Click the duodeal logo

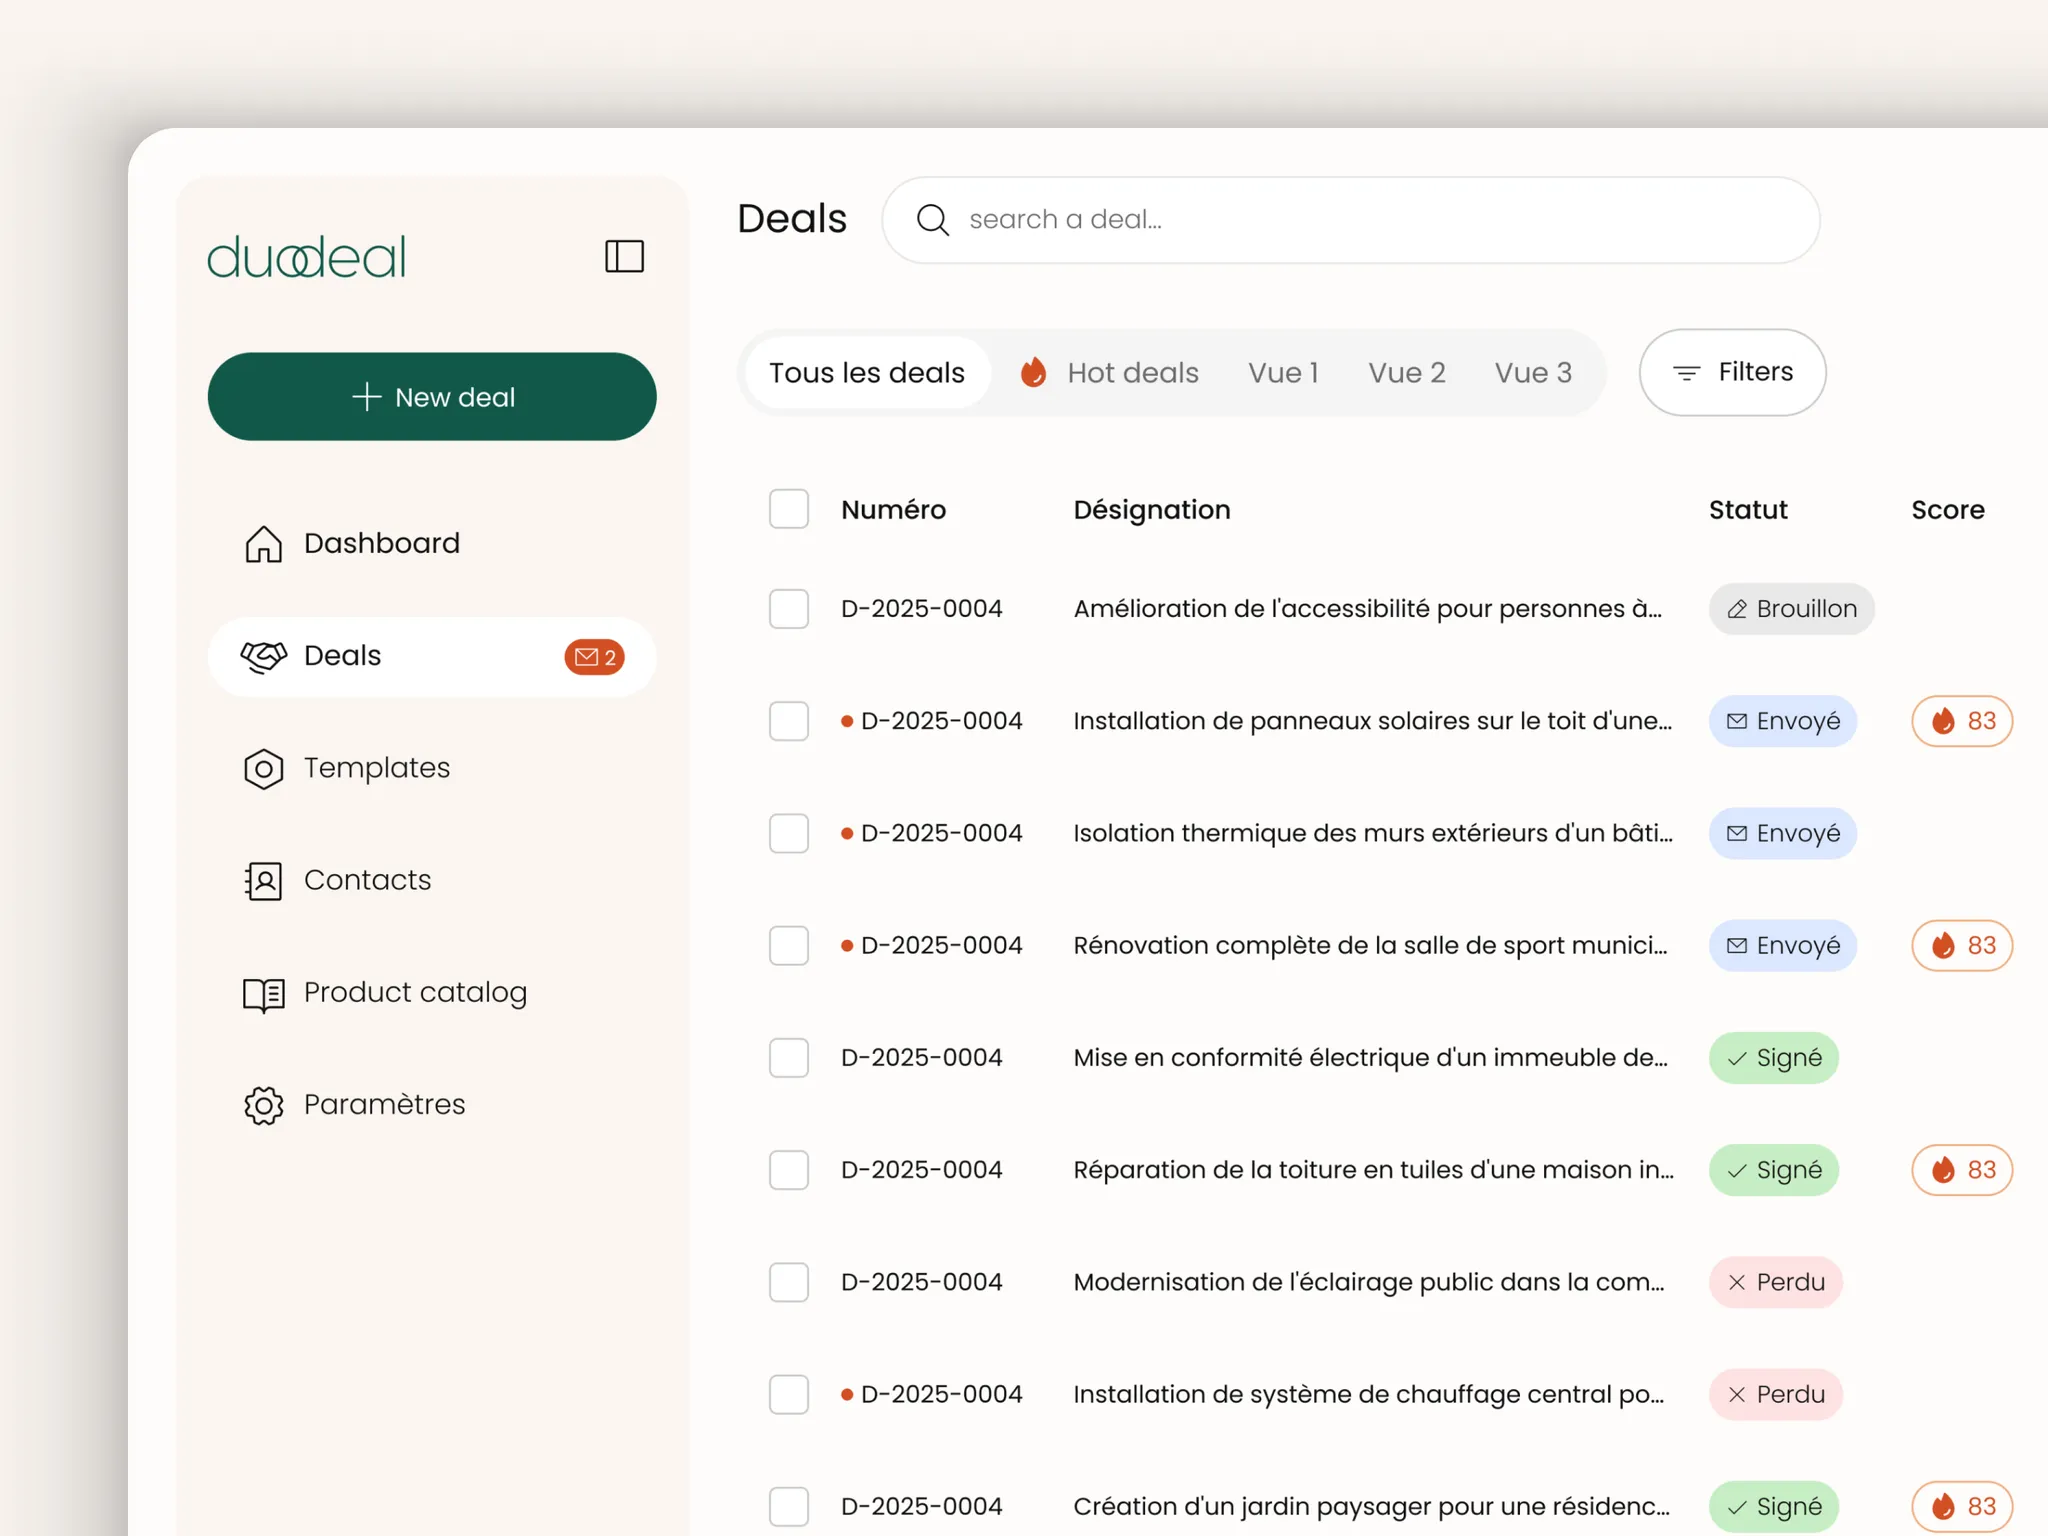coord(306,257)
